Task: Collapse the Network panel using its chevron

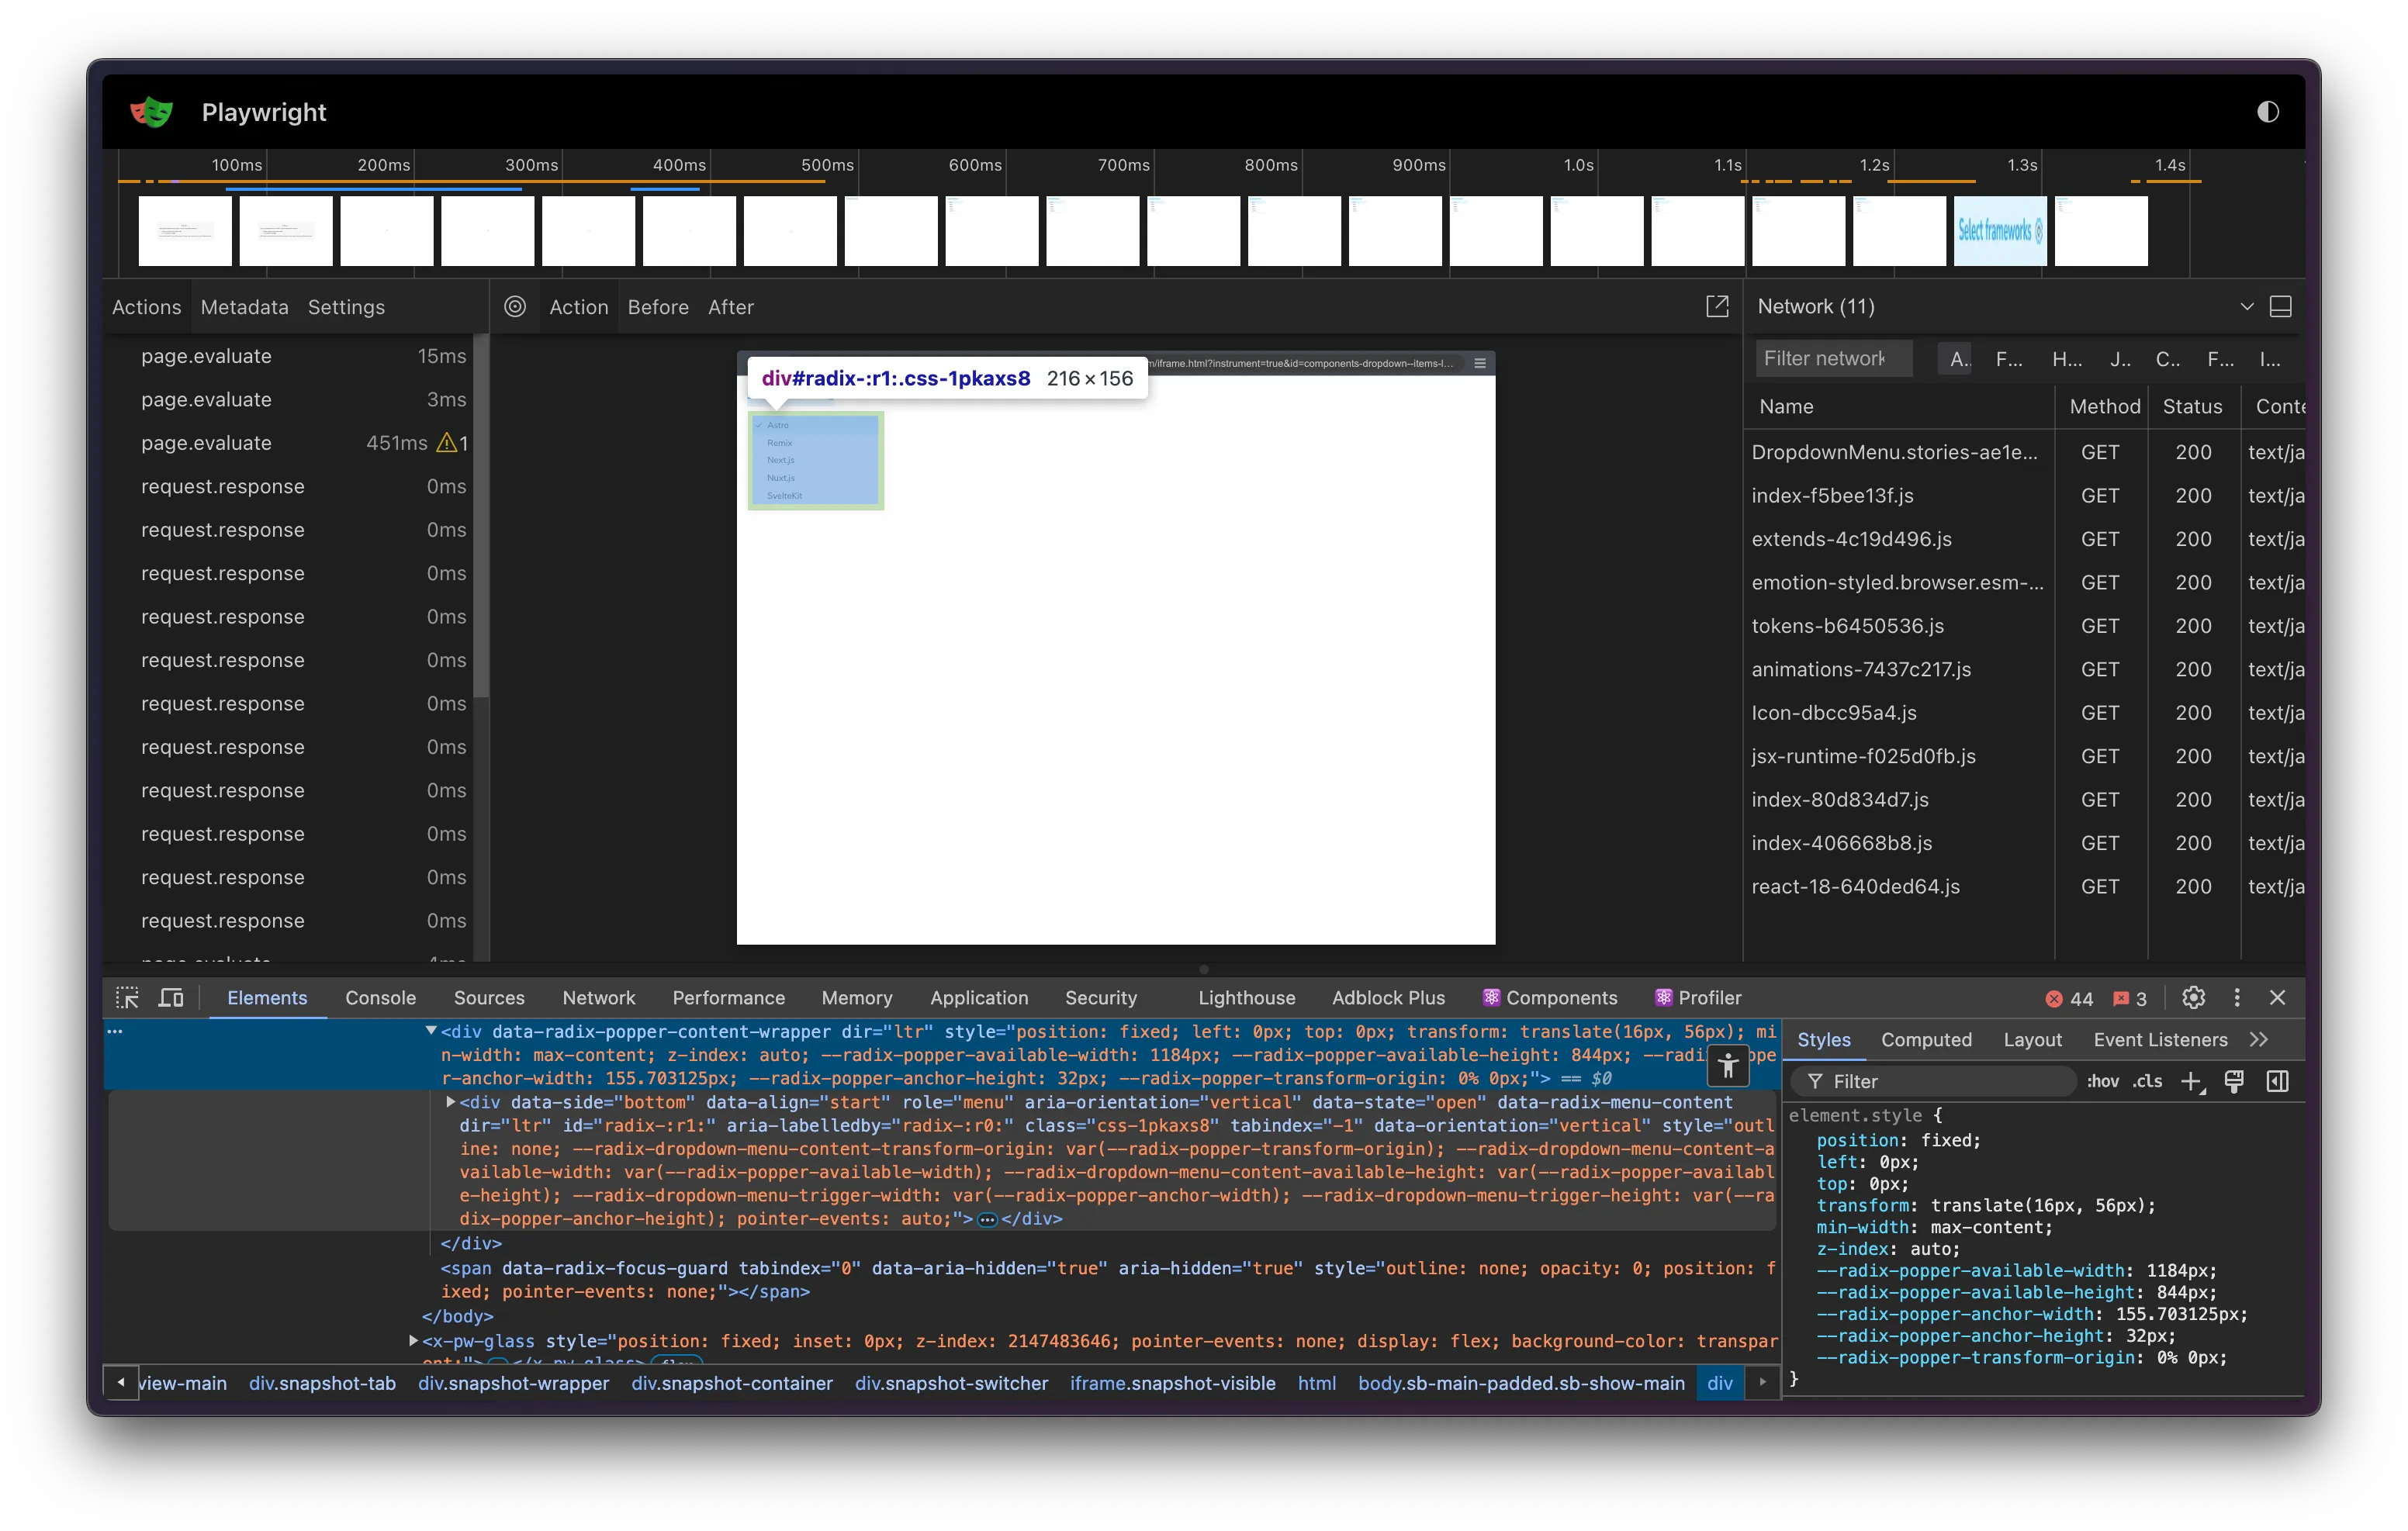Action: [2247, 307]
